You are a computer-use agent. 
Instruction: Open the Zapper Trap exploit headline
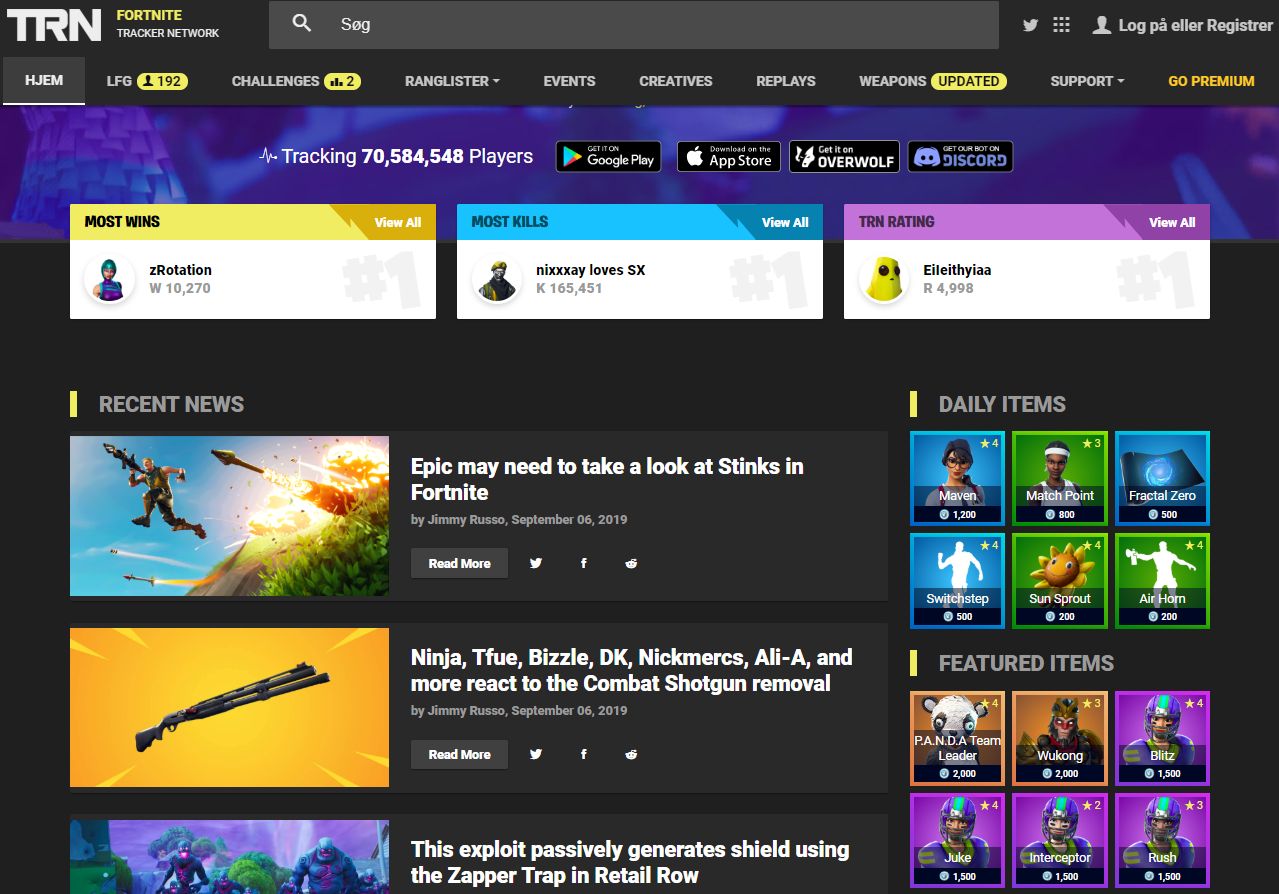(630, 862)
